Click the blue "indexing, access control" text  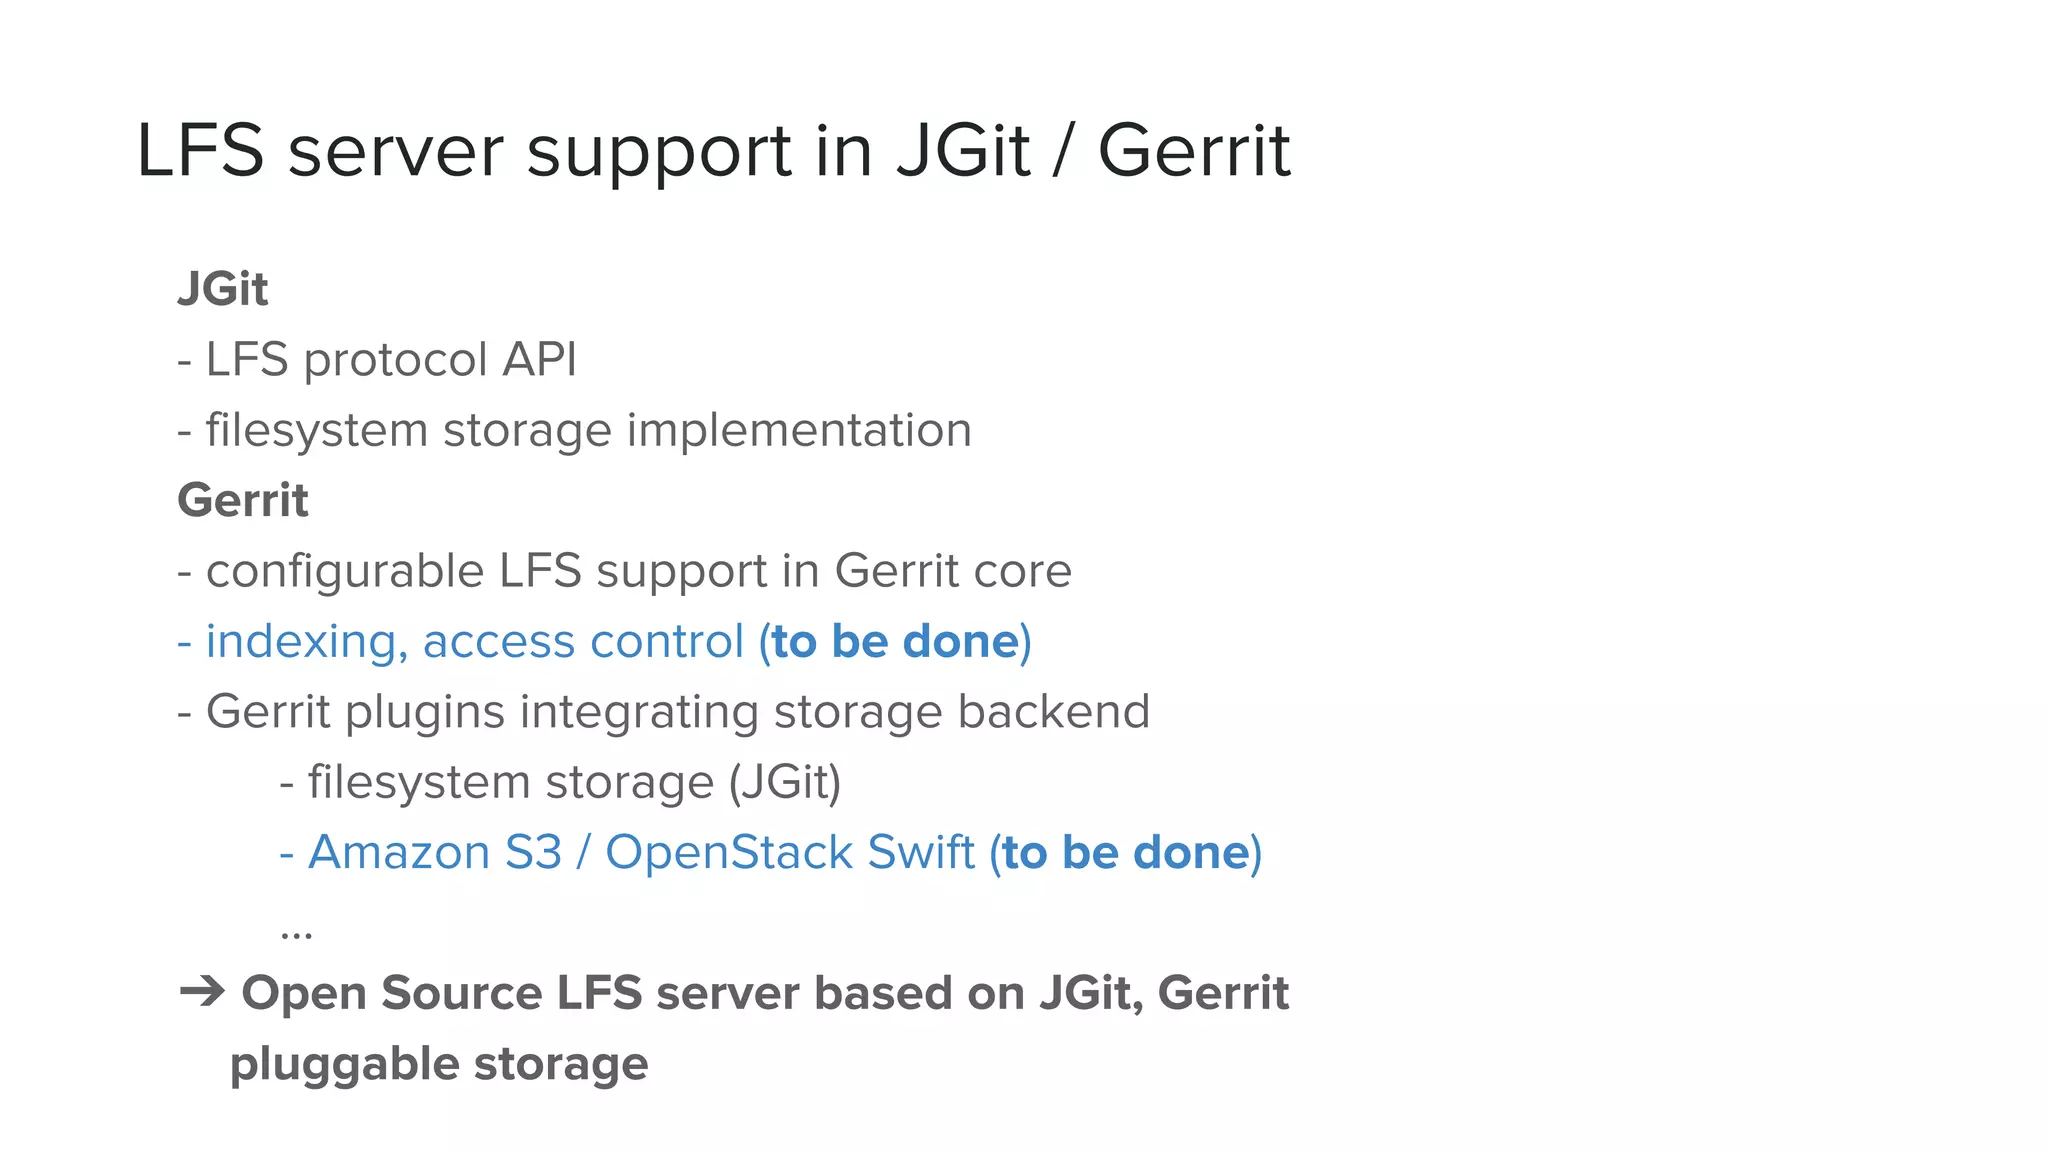tap(474, 641)
